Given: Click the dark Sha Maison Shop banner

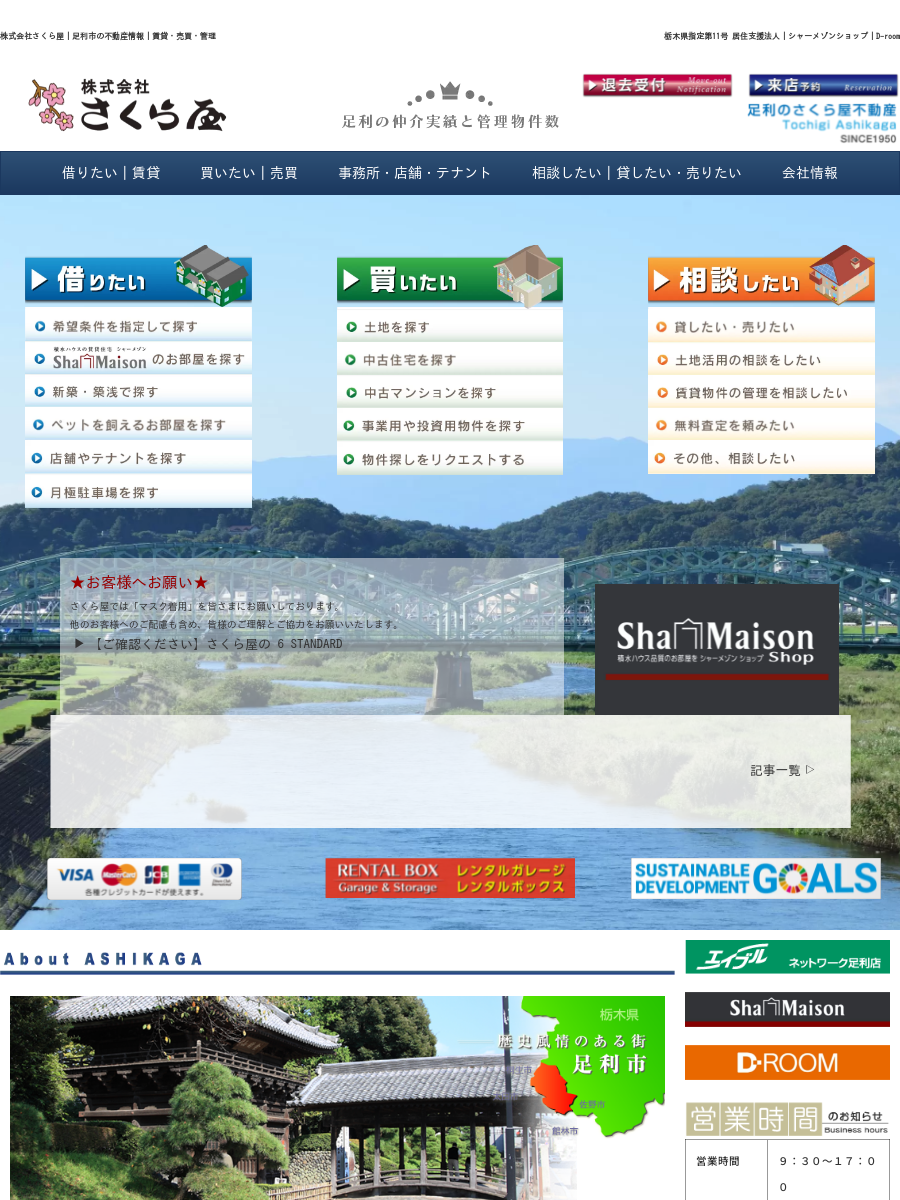Looking at the screenshot, I should coord(717,649).
